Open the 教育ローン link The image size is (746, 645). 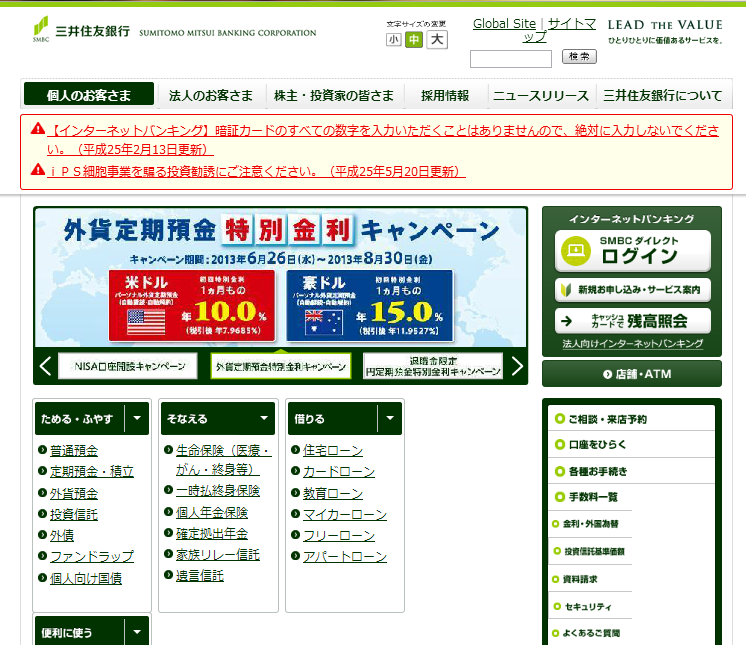click(x=333, y=493)
